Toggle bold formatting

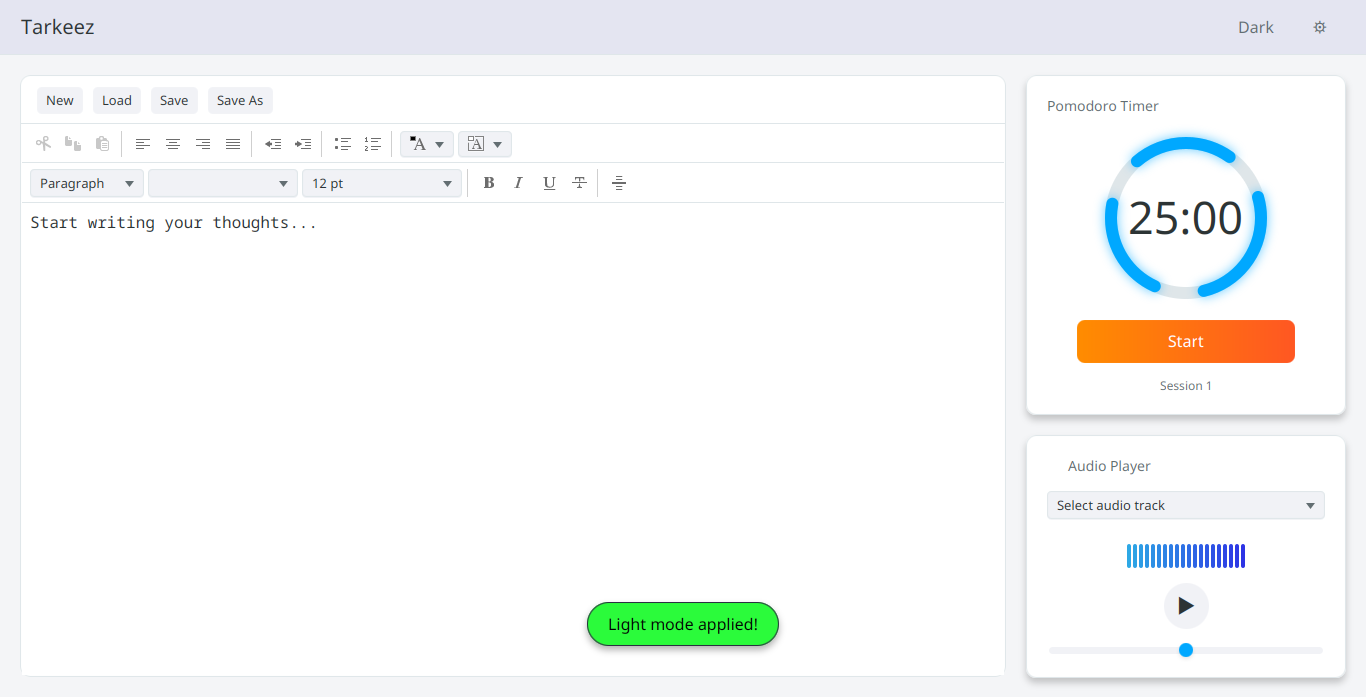[x=489, y=183]
